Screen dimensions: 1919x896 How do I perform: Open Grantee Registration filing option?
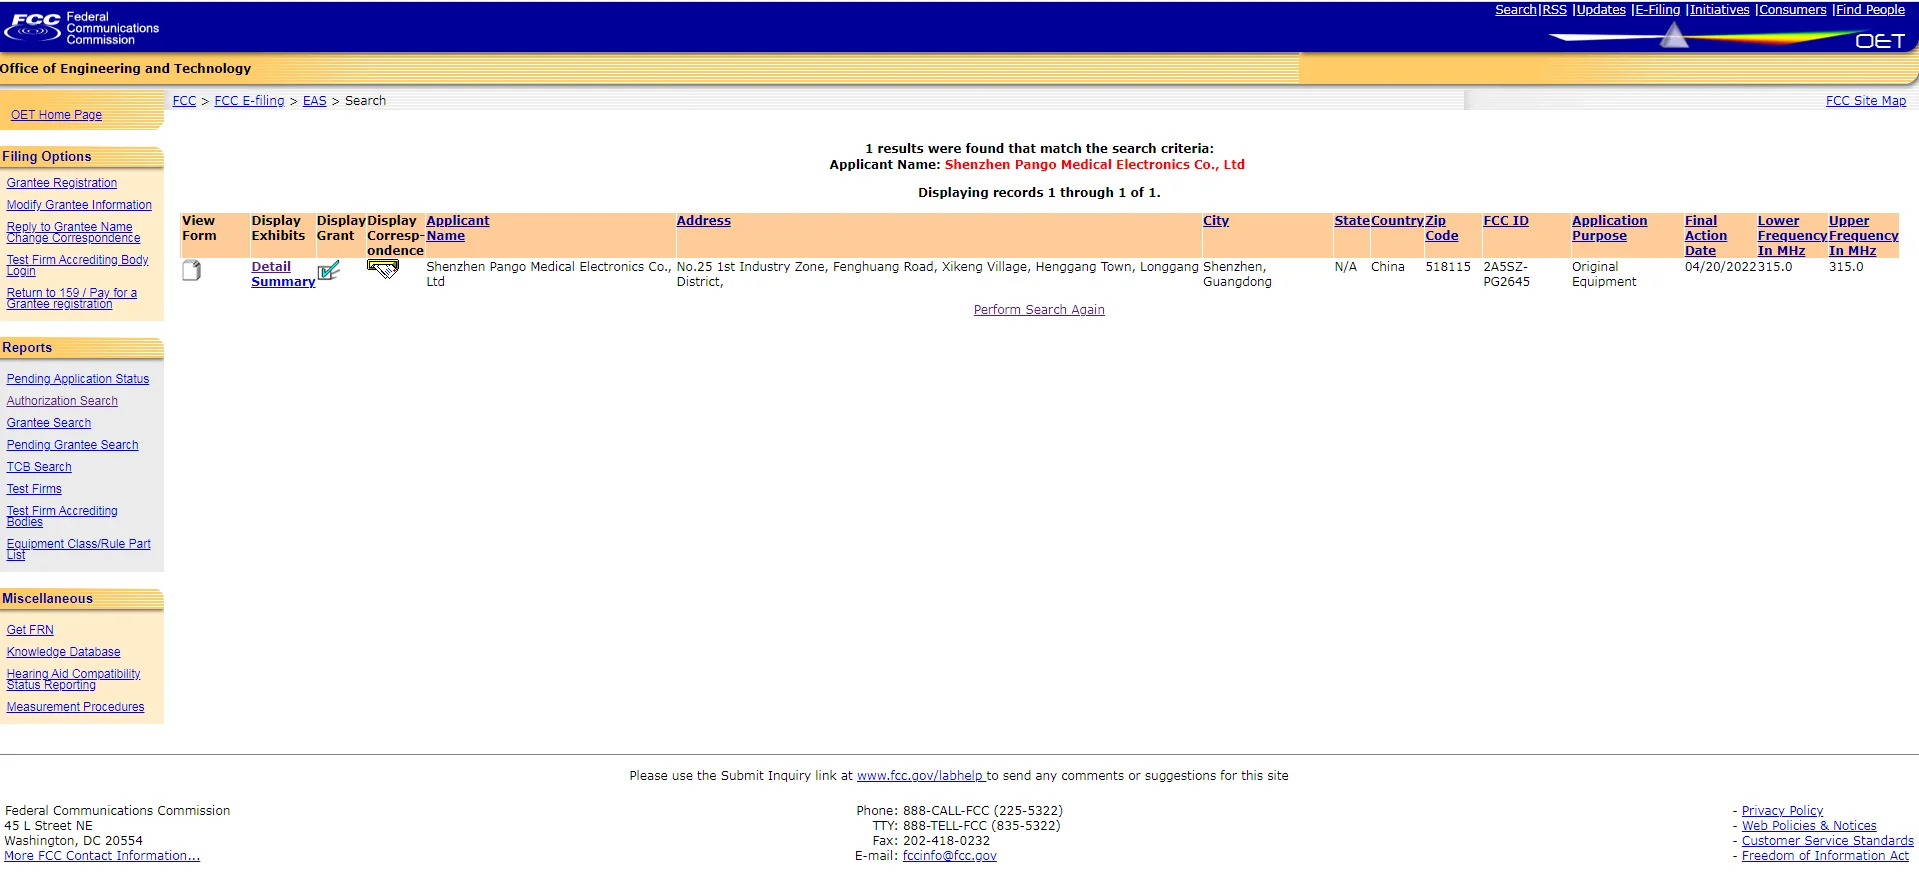62,183
